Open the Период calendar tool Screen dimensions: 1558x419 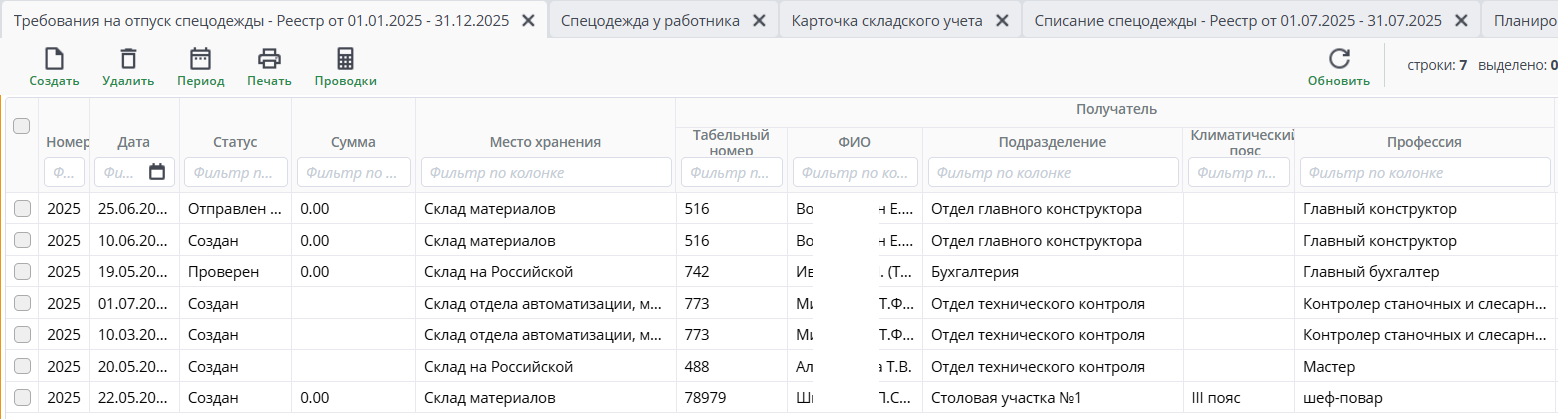(200, 60)
